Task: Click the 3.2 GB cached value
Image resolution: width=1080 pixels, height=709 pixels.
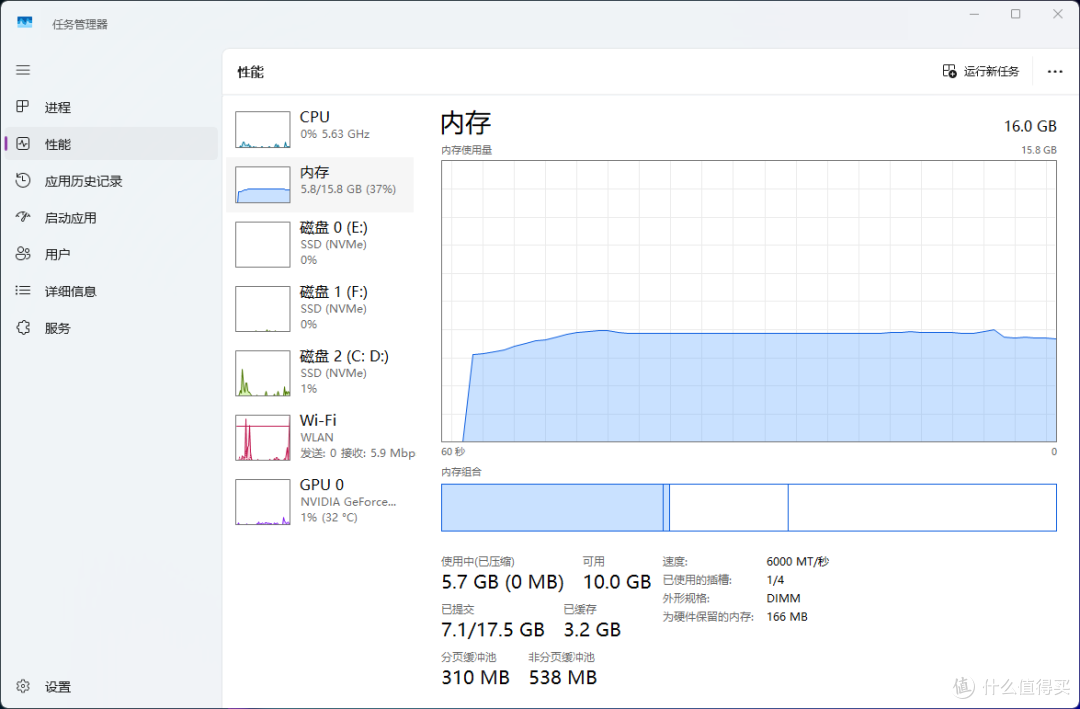Action: 592,630
